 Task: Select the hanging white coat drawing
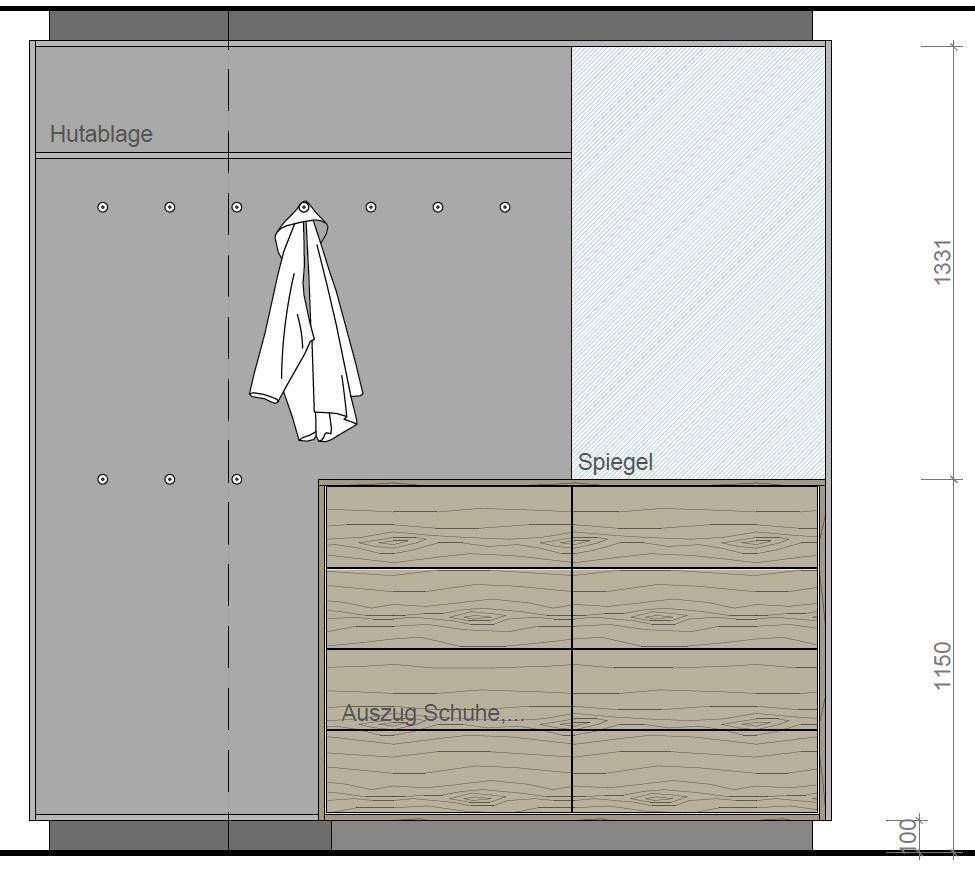coord(305,330)
